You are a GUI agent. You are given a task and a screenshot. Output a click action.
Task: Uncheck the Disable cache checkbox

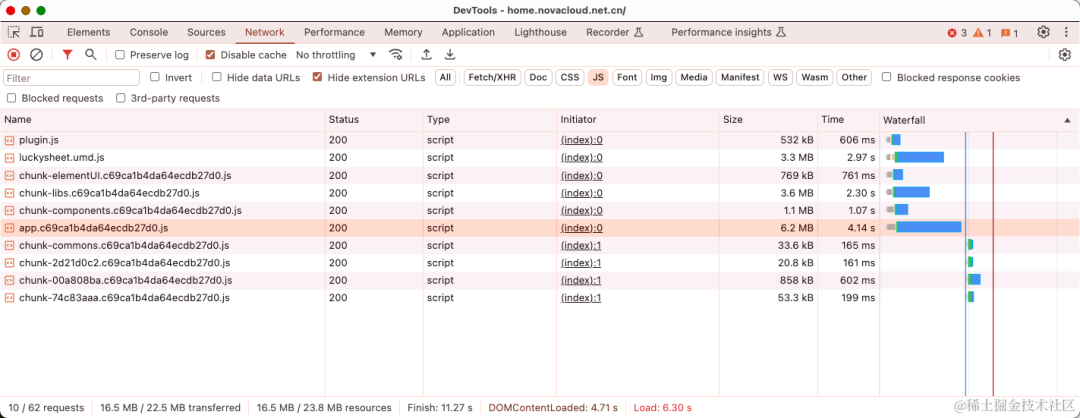[211, 54]
